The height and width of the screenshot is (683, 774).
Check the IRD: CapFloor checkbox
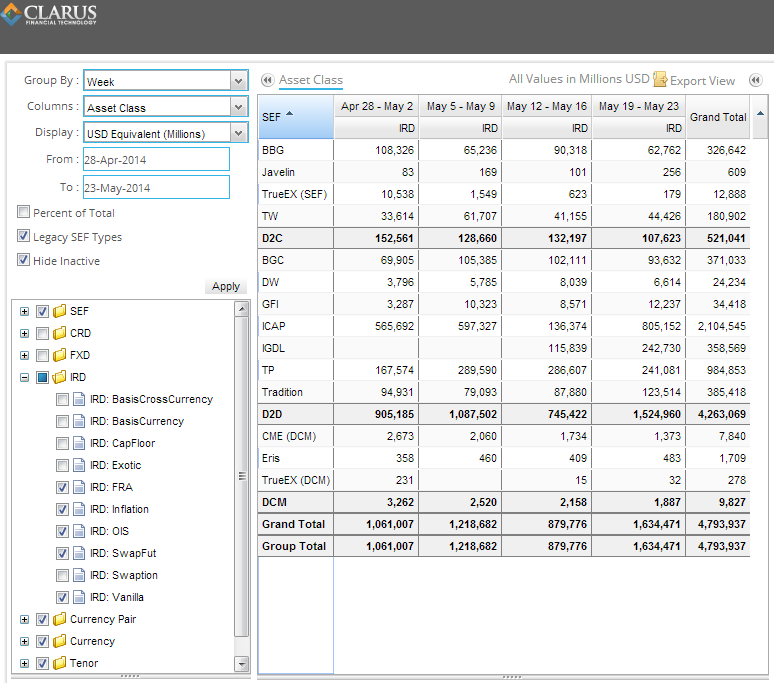(x=62, y=444)
